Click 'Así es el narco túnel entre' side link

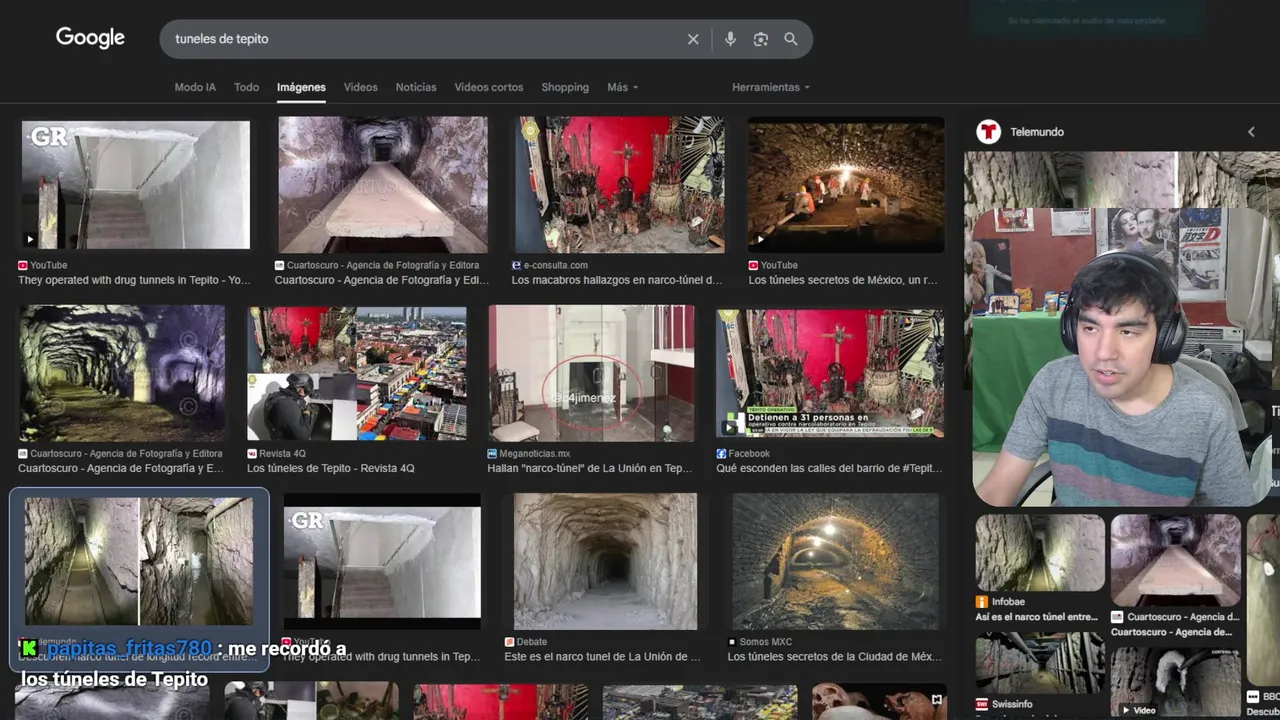click(x=1037, y=617)
